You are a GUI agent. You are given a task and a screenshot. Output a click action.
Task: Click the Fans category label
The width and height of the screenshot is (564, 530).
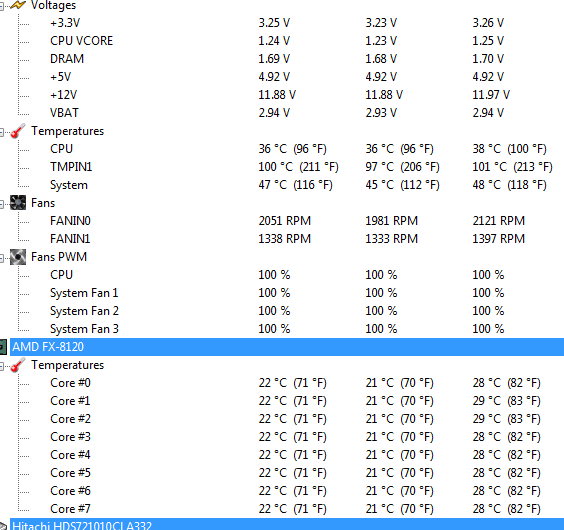coord(43,203)
